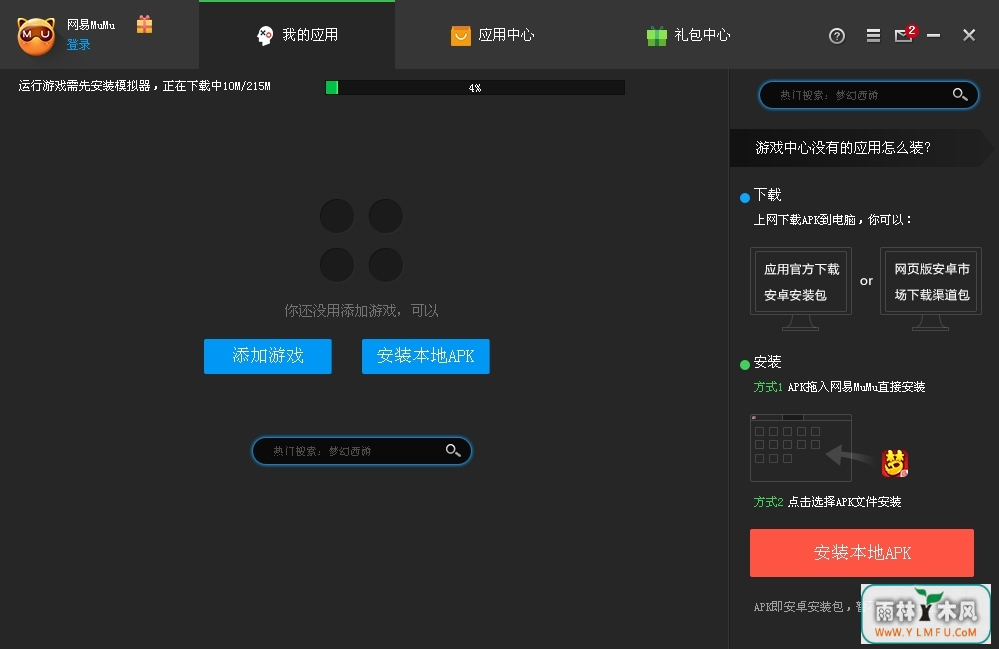This screenshot has height=649, width=999.
Task: Click the emulator download progress bar
Action: [475, 87]
